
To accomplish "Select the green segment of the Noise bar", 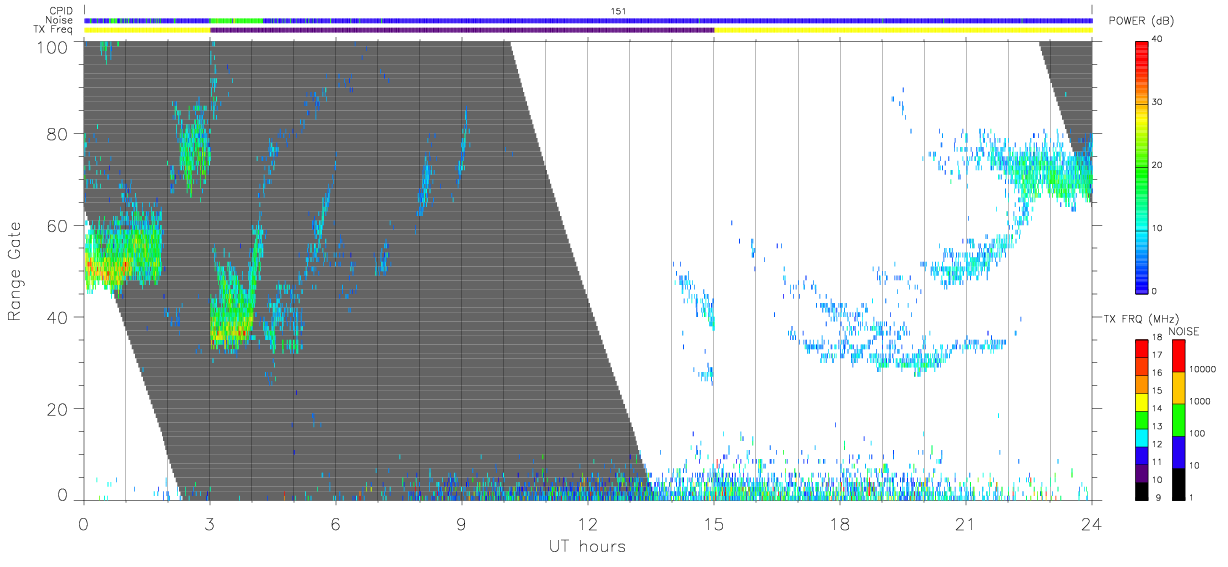I will pyautogui.click(x=237, y=20).
